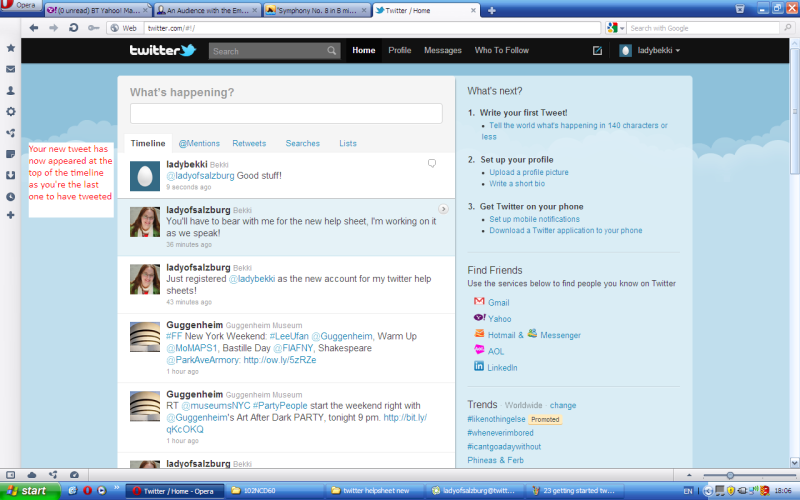Viewport: 800px width, 500px height.
Task: Click the Opera Turbo icon in status bar
Action: [x=74, y=475]
